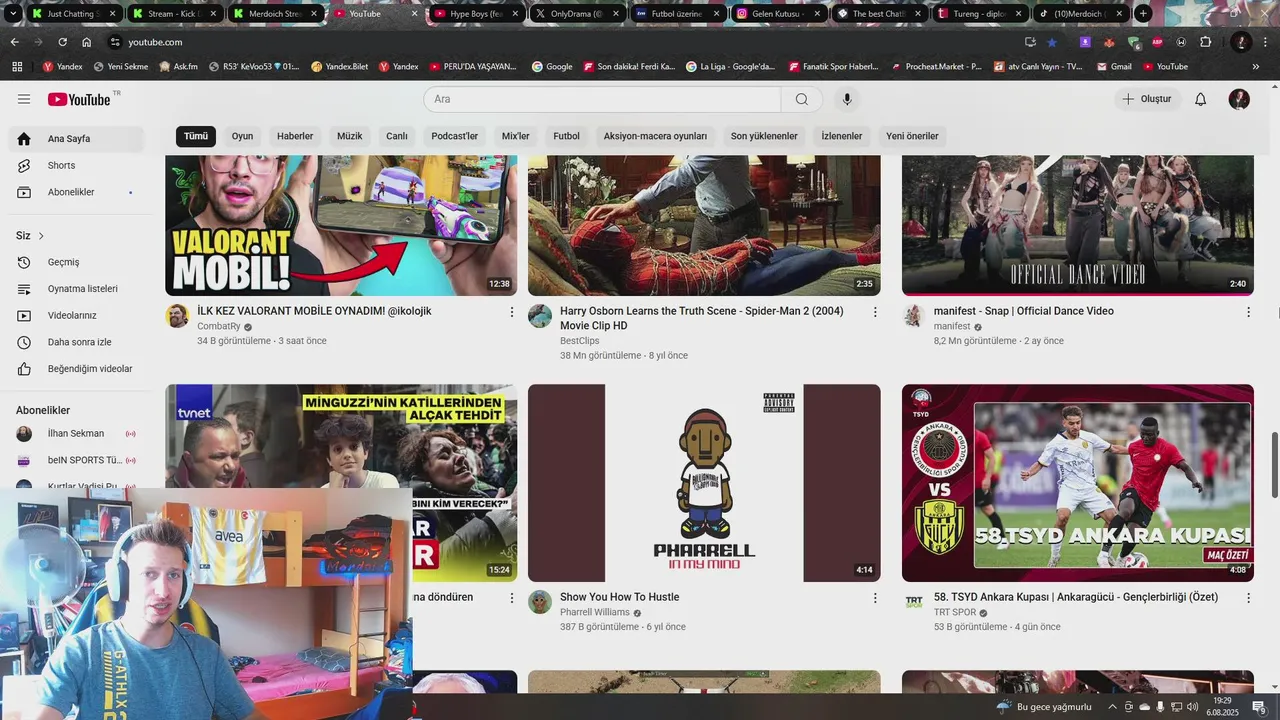The height and width of the screenshot is (720, 1280).
Task: Open Ana Sayfa in the sidebar
Action: click(x=78, y=139)
